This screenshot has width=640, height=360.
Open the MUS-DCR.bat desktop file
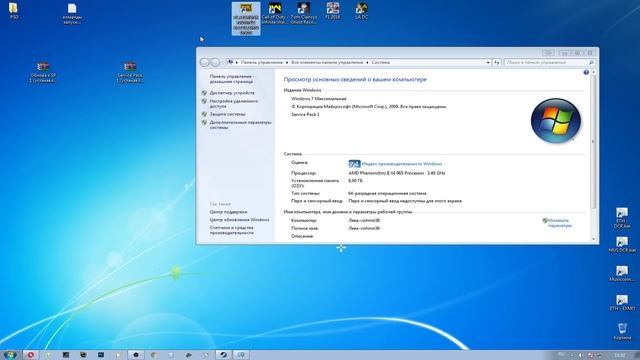click(622, 245)
